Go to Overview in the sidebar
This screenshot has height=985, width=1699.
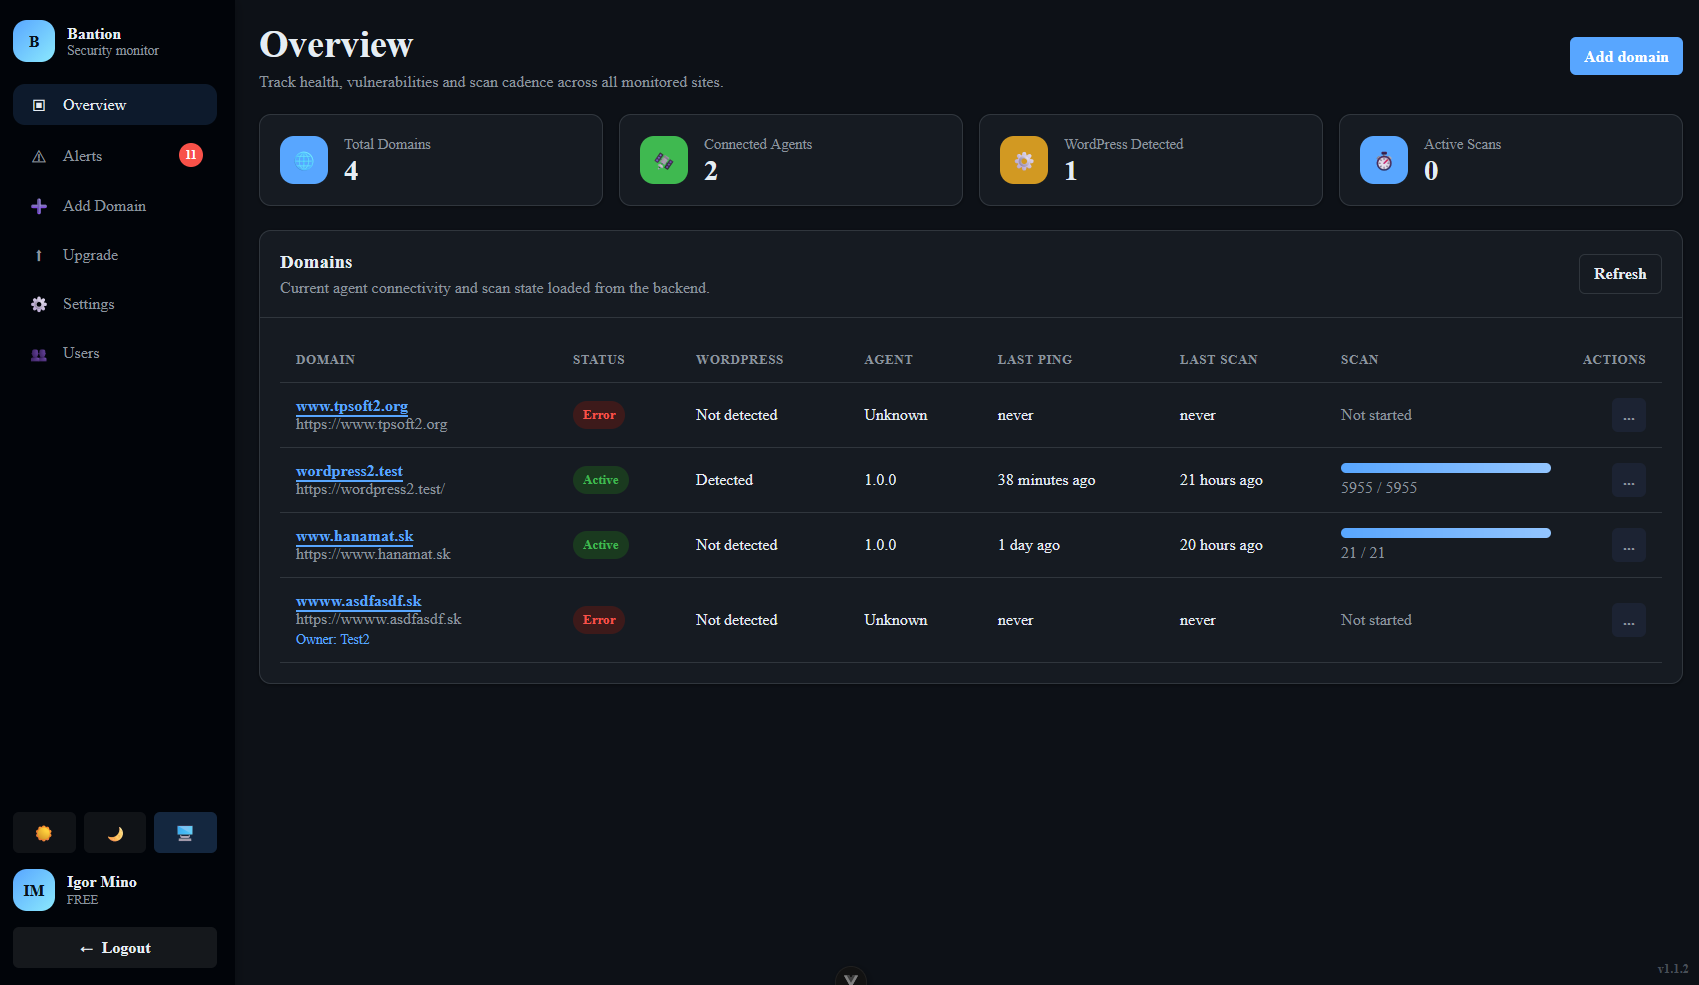[115, 105]
